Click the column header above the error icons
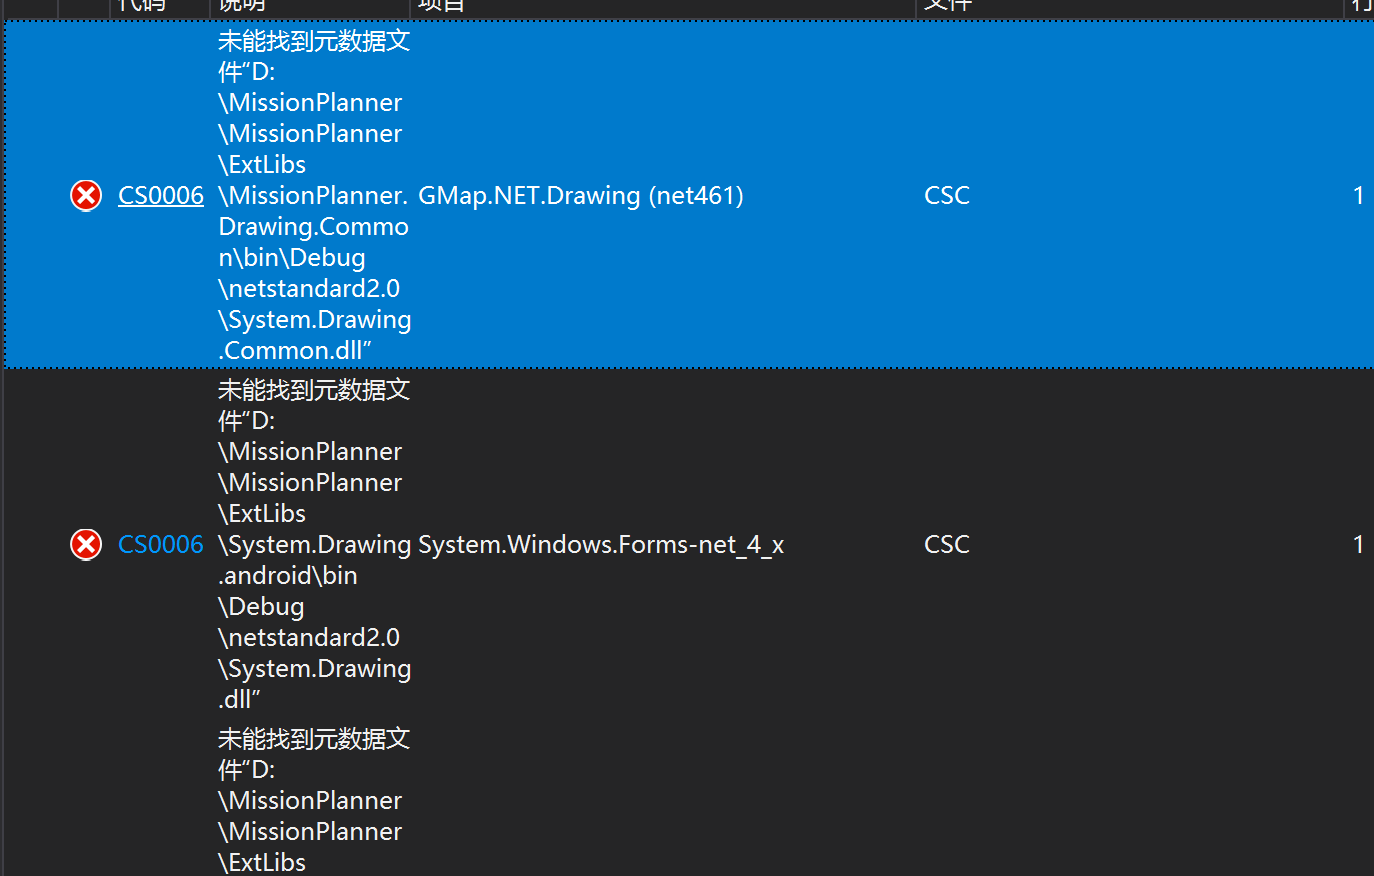The image size is (1374, 876). pyautogui.click(x=84, y=7)
